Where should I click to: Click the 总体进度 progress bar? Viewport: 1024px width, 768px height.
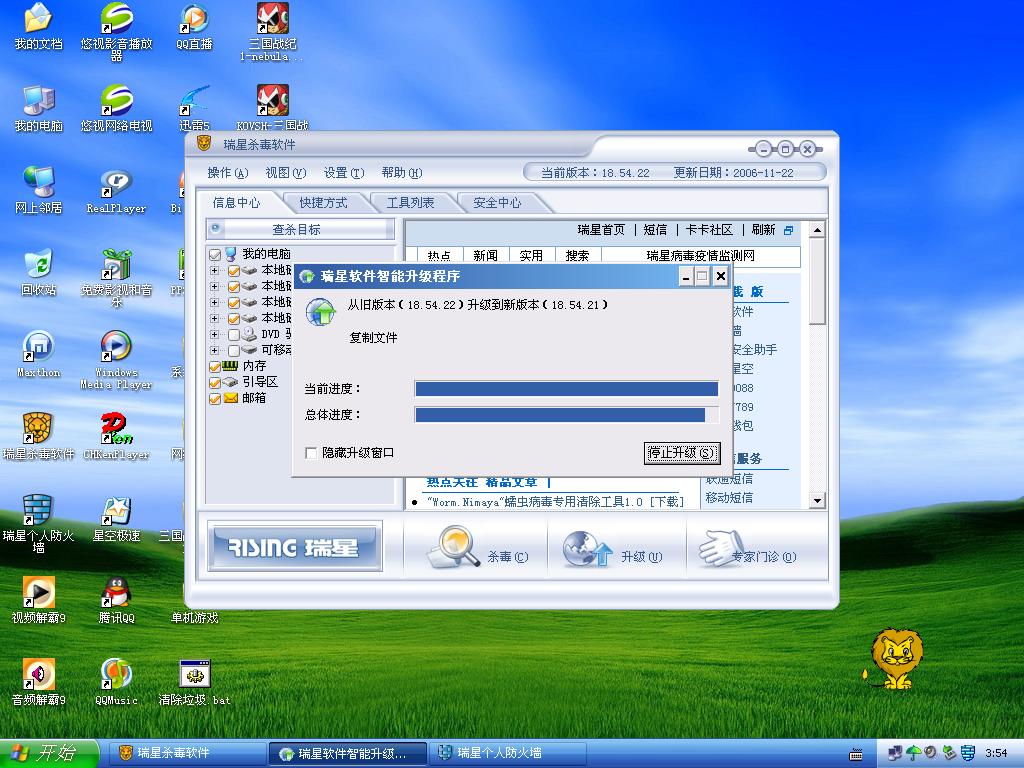point(566,415)
